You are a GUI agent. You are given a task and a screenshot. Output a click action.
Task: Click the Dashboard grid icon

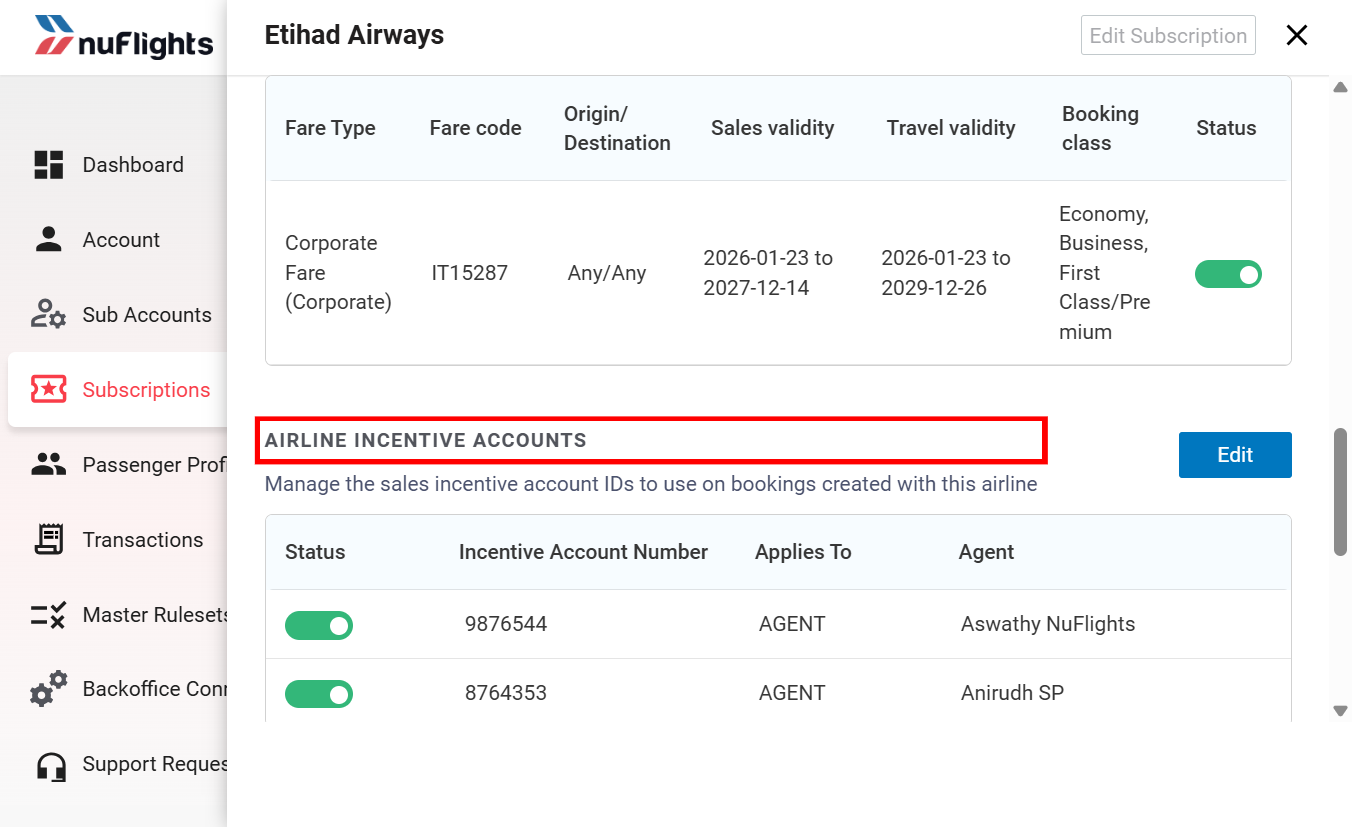(x=48, y=165)
